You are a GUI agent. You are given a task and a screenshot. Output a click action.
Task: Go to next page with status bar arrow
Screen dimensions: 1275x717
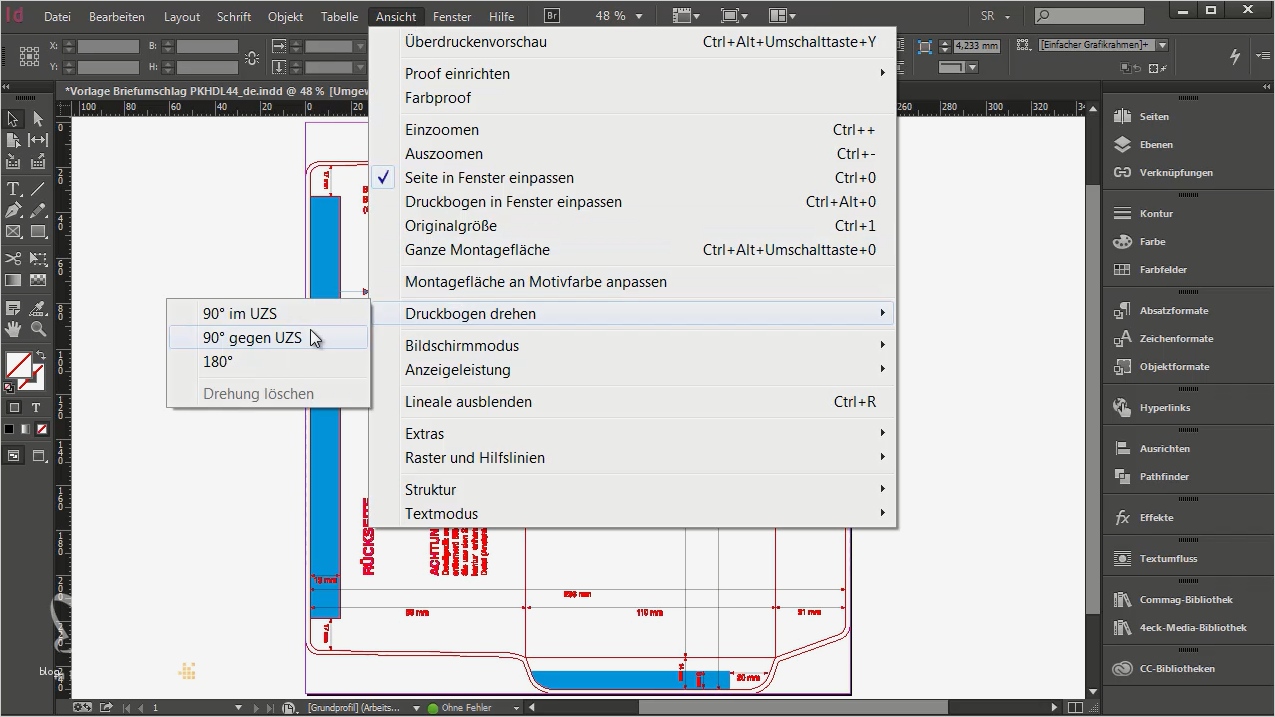point(257,707)
